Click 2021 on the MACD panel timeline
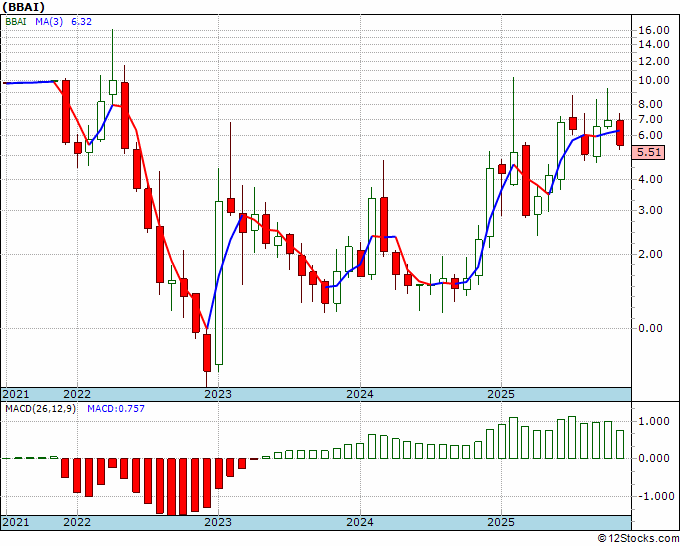 (x=16, y=522)
